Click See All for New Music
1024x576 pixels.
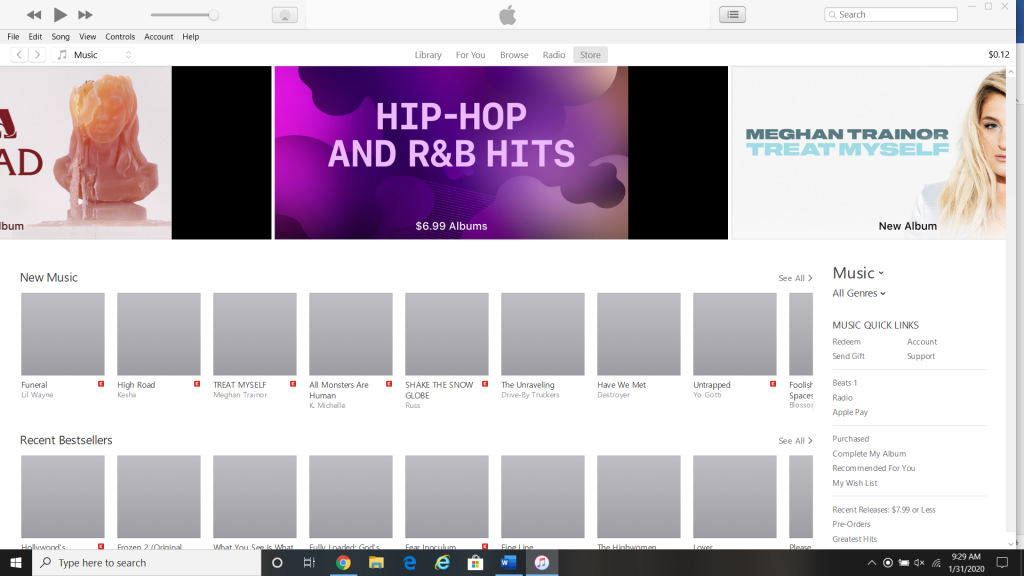point(795,278)
